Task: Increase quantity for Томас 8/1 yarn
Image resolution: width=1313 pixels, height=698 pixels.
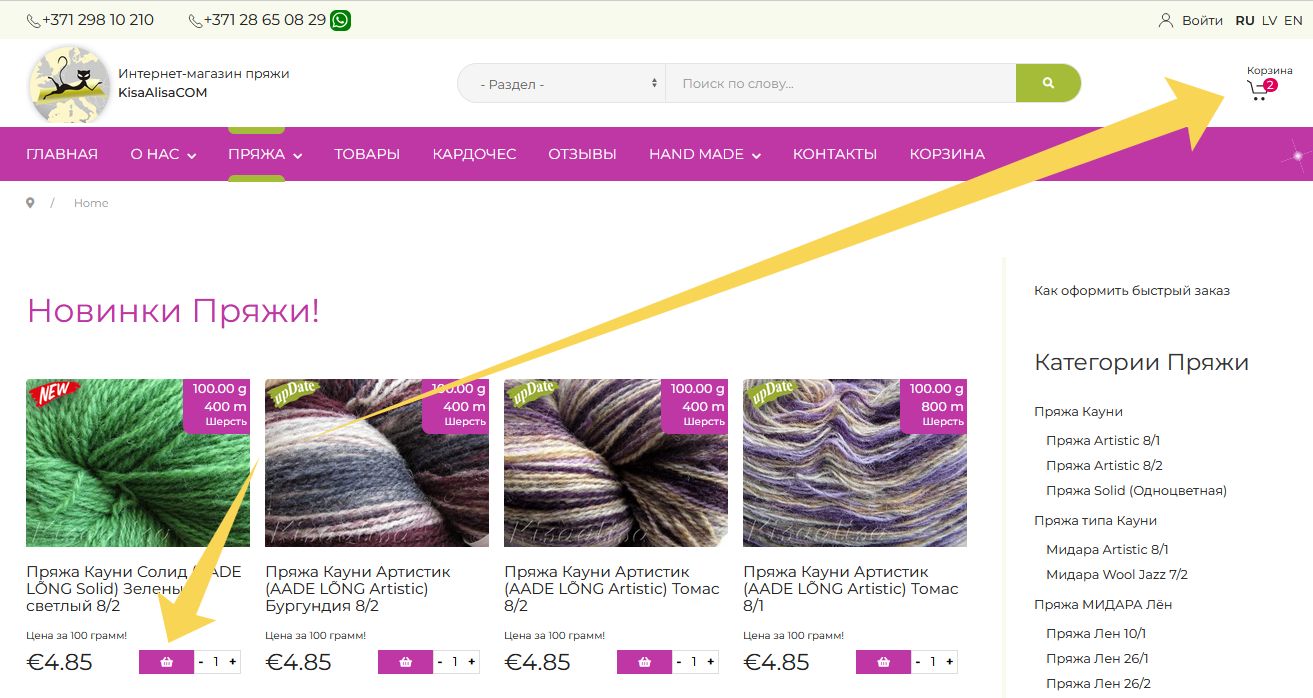Action: pyautogui.click(x=949, y=662)
